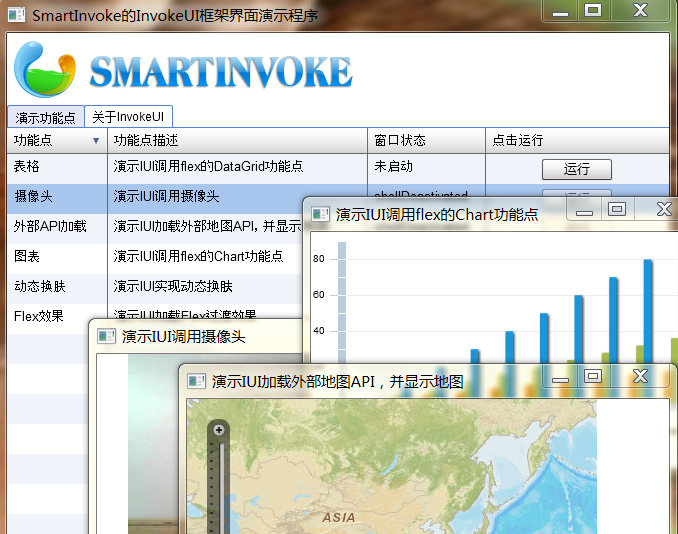678x534 pixels.
Task: Click description 演示IUI调用flex的DataGrid功能点
Action: pos(208,166)
